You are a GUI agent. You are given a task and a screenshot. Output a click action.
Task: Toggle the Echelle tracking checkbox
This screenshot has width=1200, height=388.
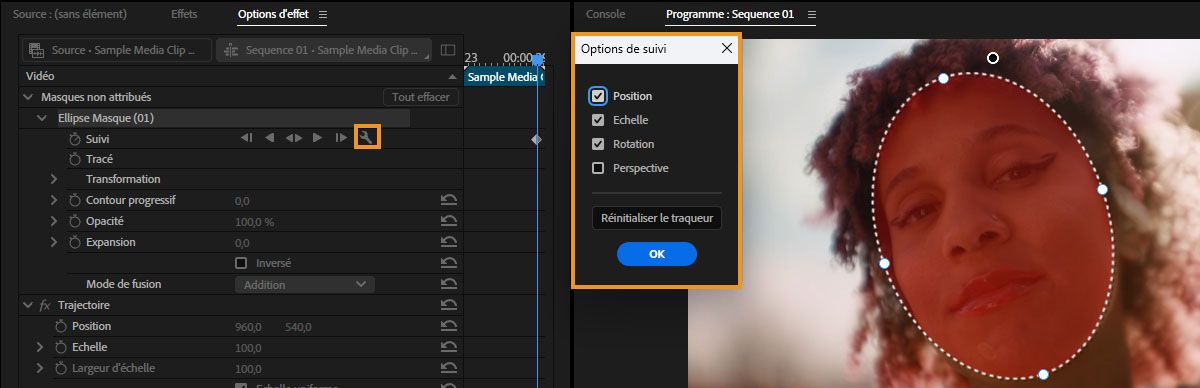598,120
